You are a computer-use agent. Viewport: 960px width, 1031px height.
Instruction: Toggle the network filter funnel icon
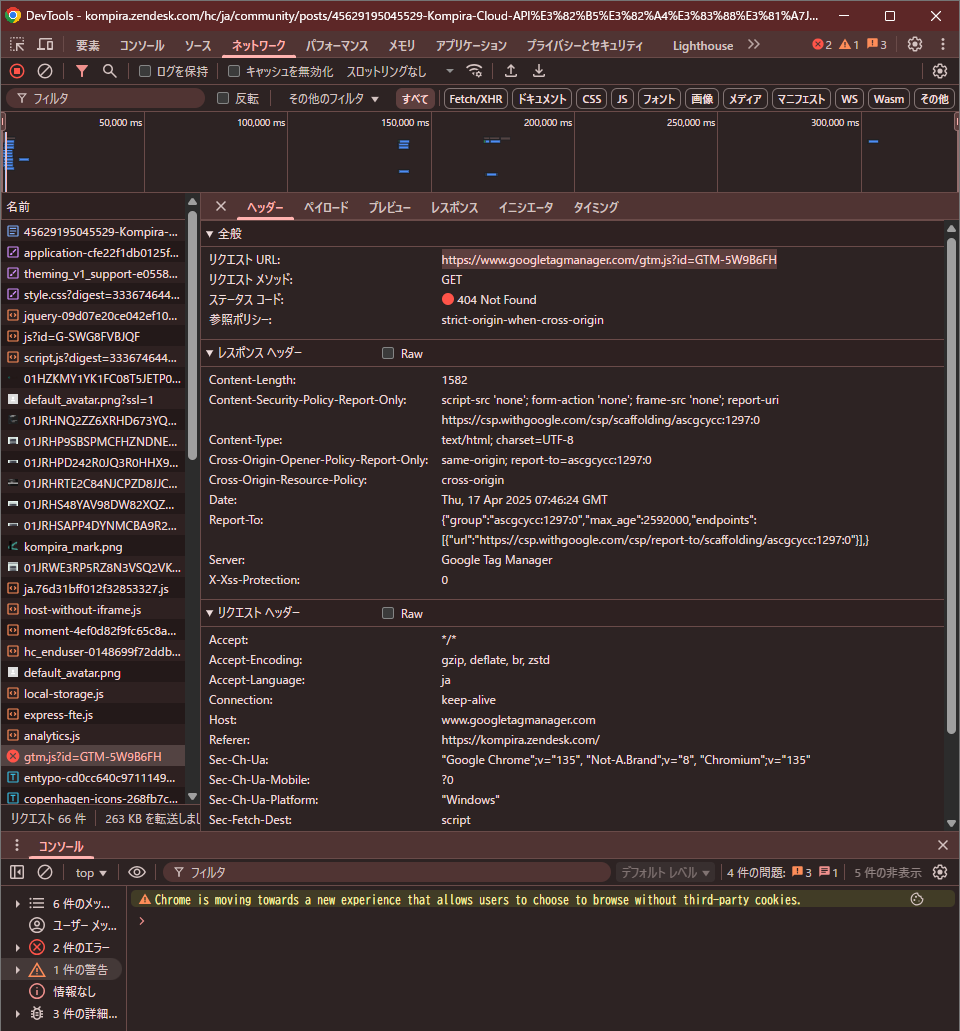(82, 71)
